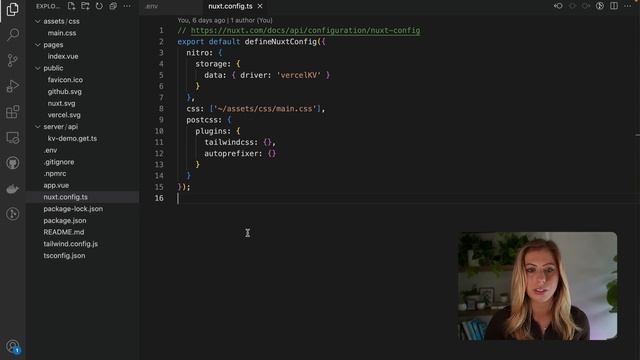The height and width of the screenshot is (360, 640).
Task: Open the Docker whale icon
Action: click(x=13, y=189)
